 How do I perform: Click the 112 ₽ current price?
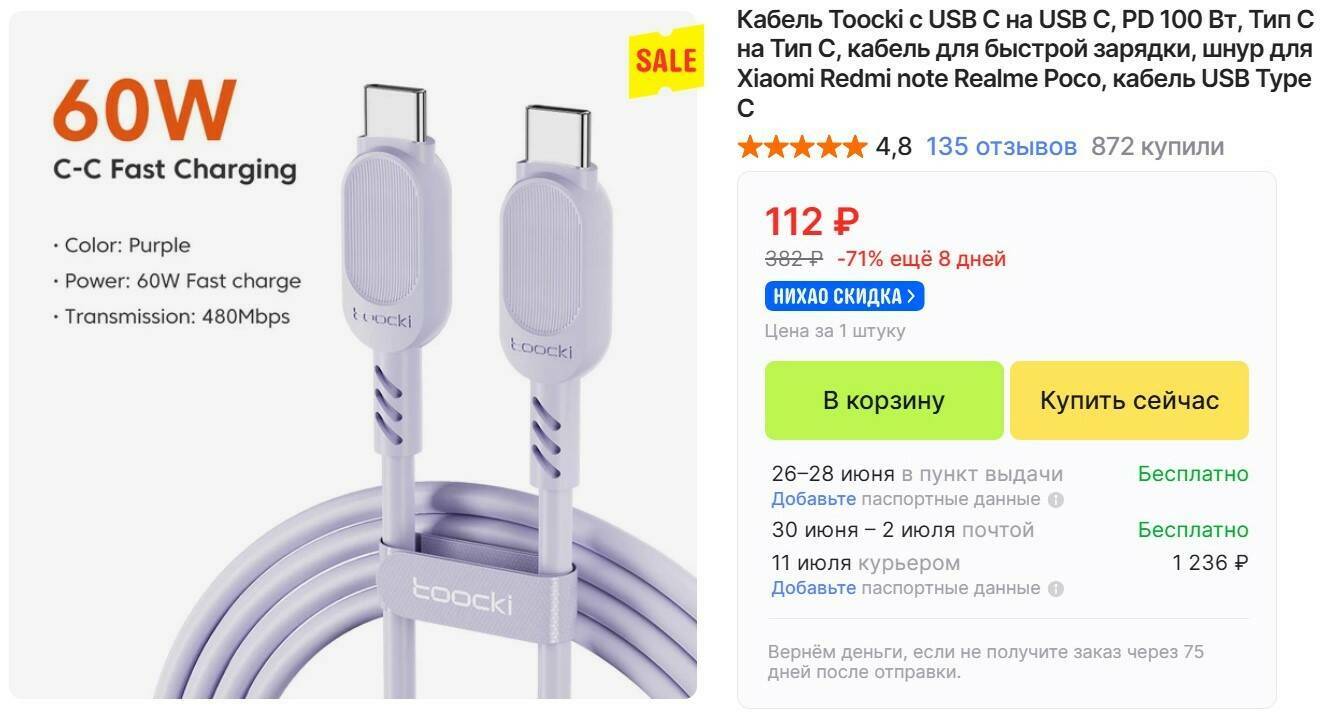[x=812, y=221]
